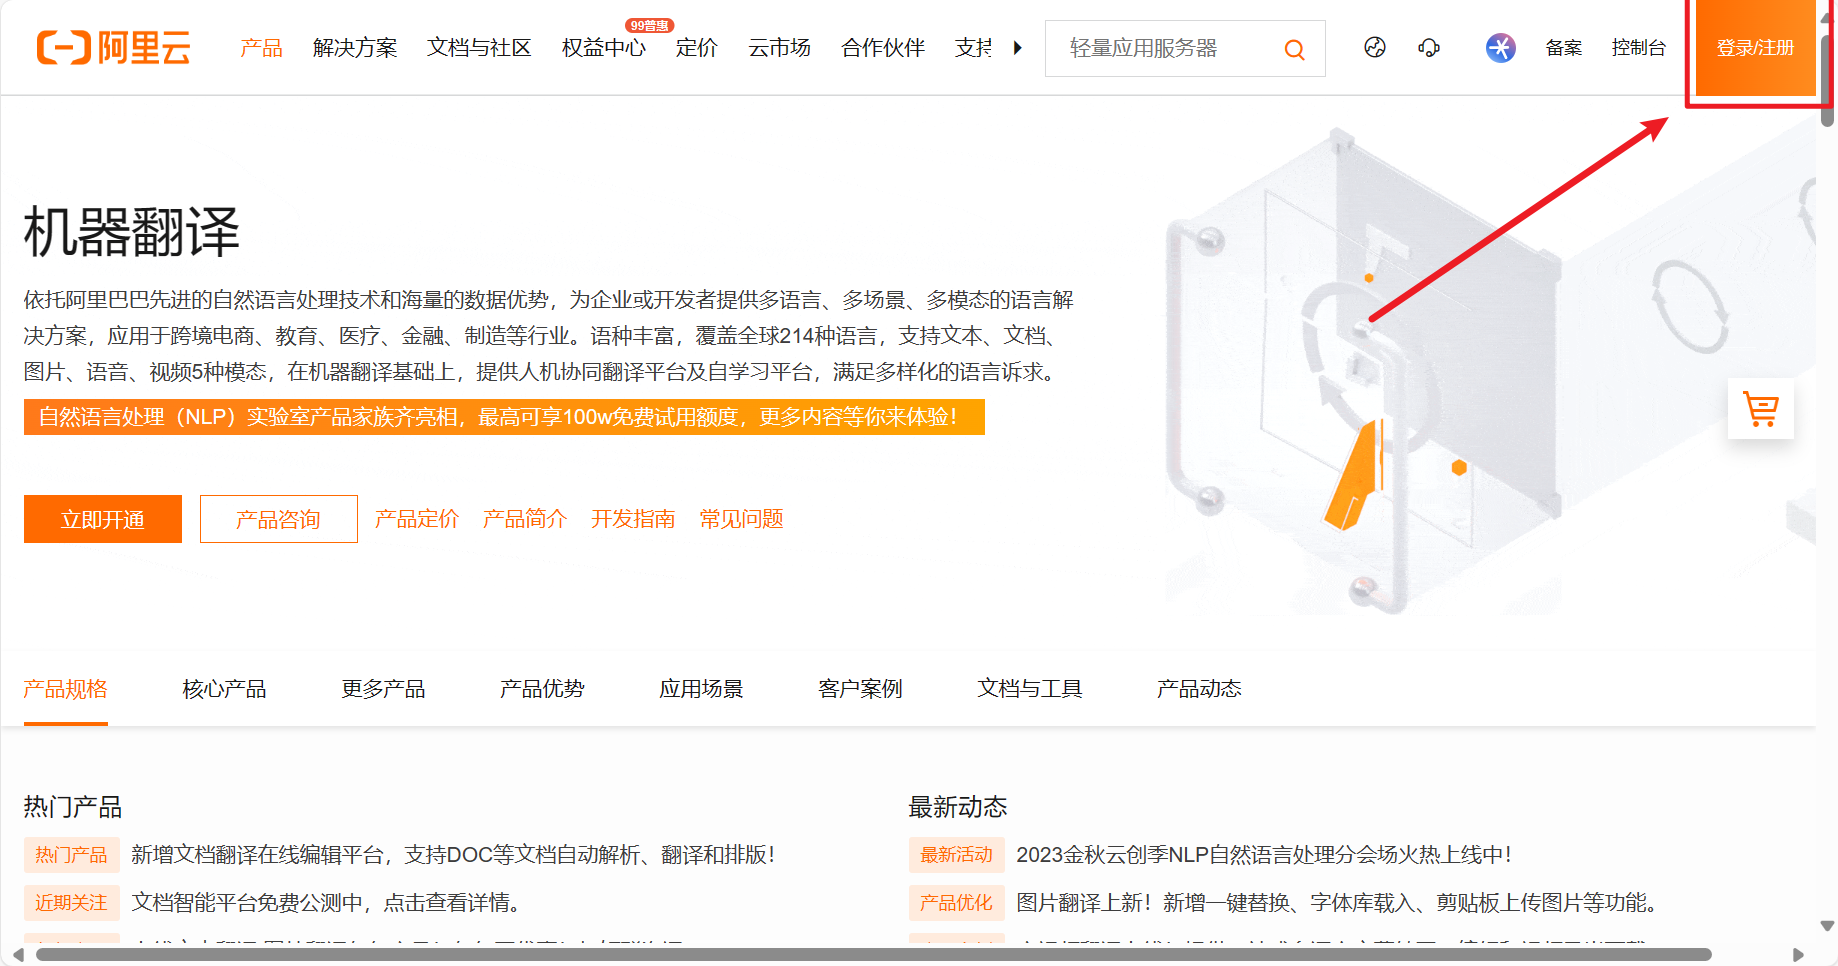Screen dimensions: 1838x966
Task: Select the 文档与工具 tab
Action: coord(1030,689)
